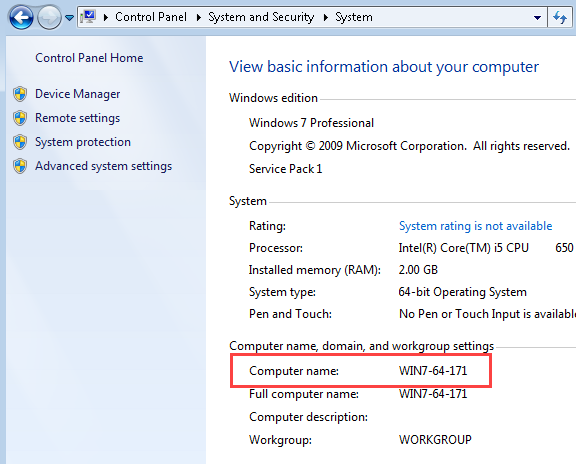Click the 'Service Pack 1' text
Viewport: 576px width, 464px height.
285,169
